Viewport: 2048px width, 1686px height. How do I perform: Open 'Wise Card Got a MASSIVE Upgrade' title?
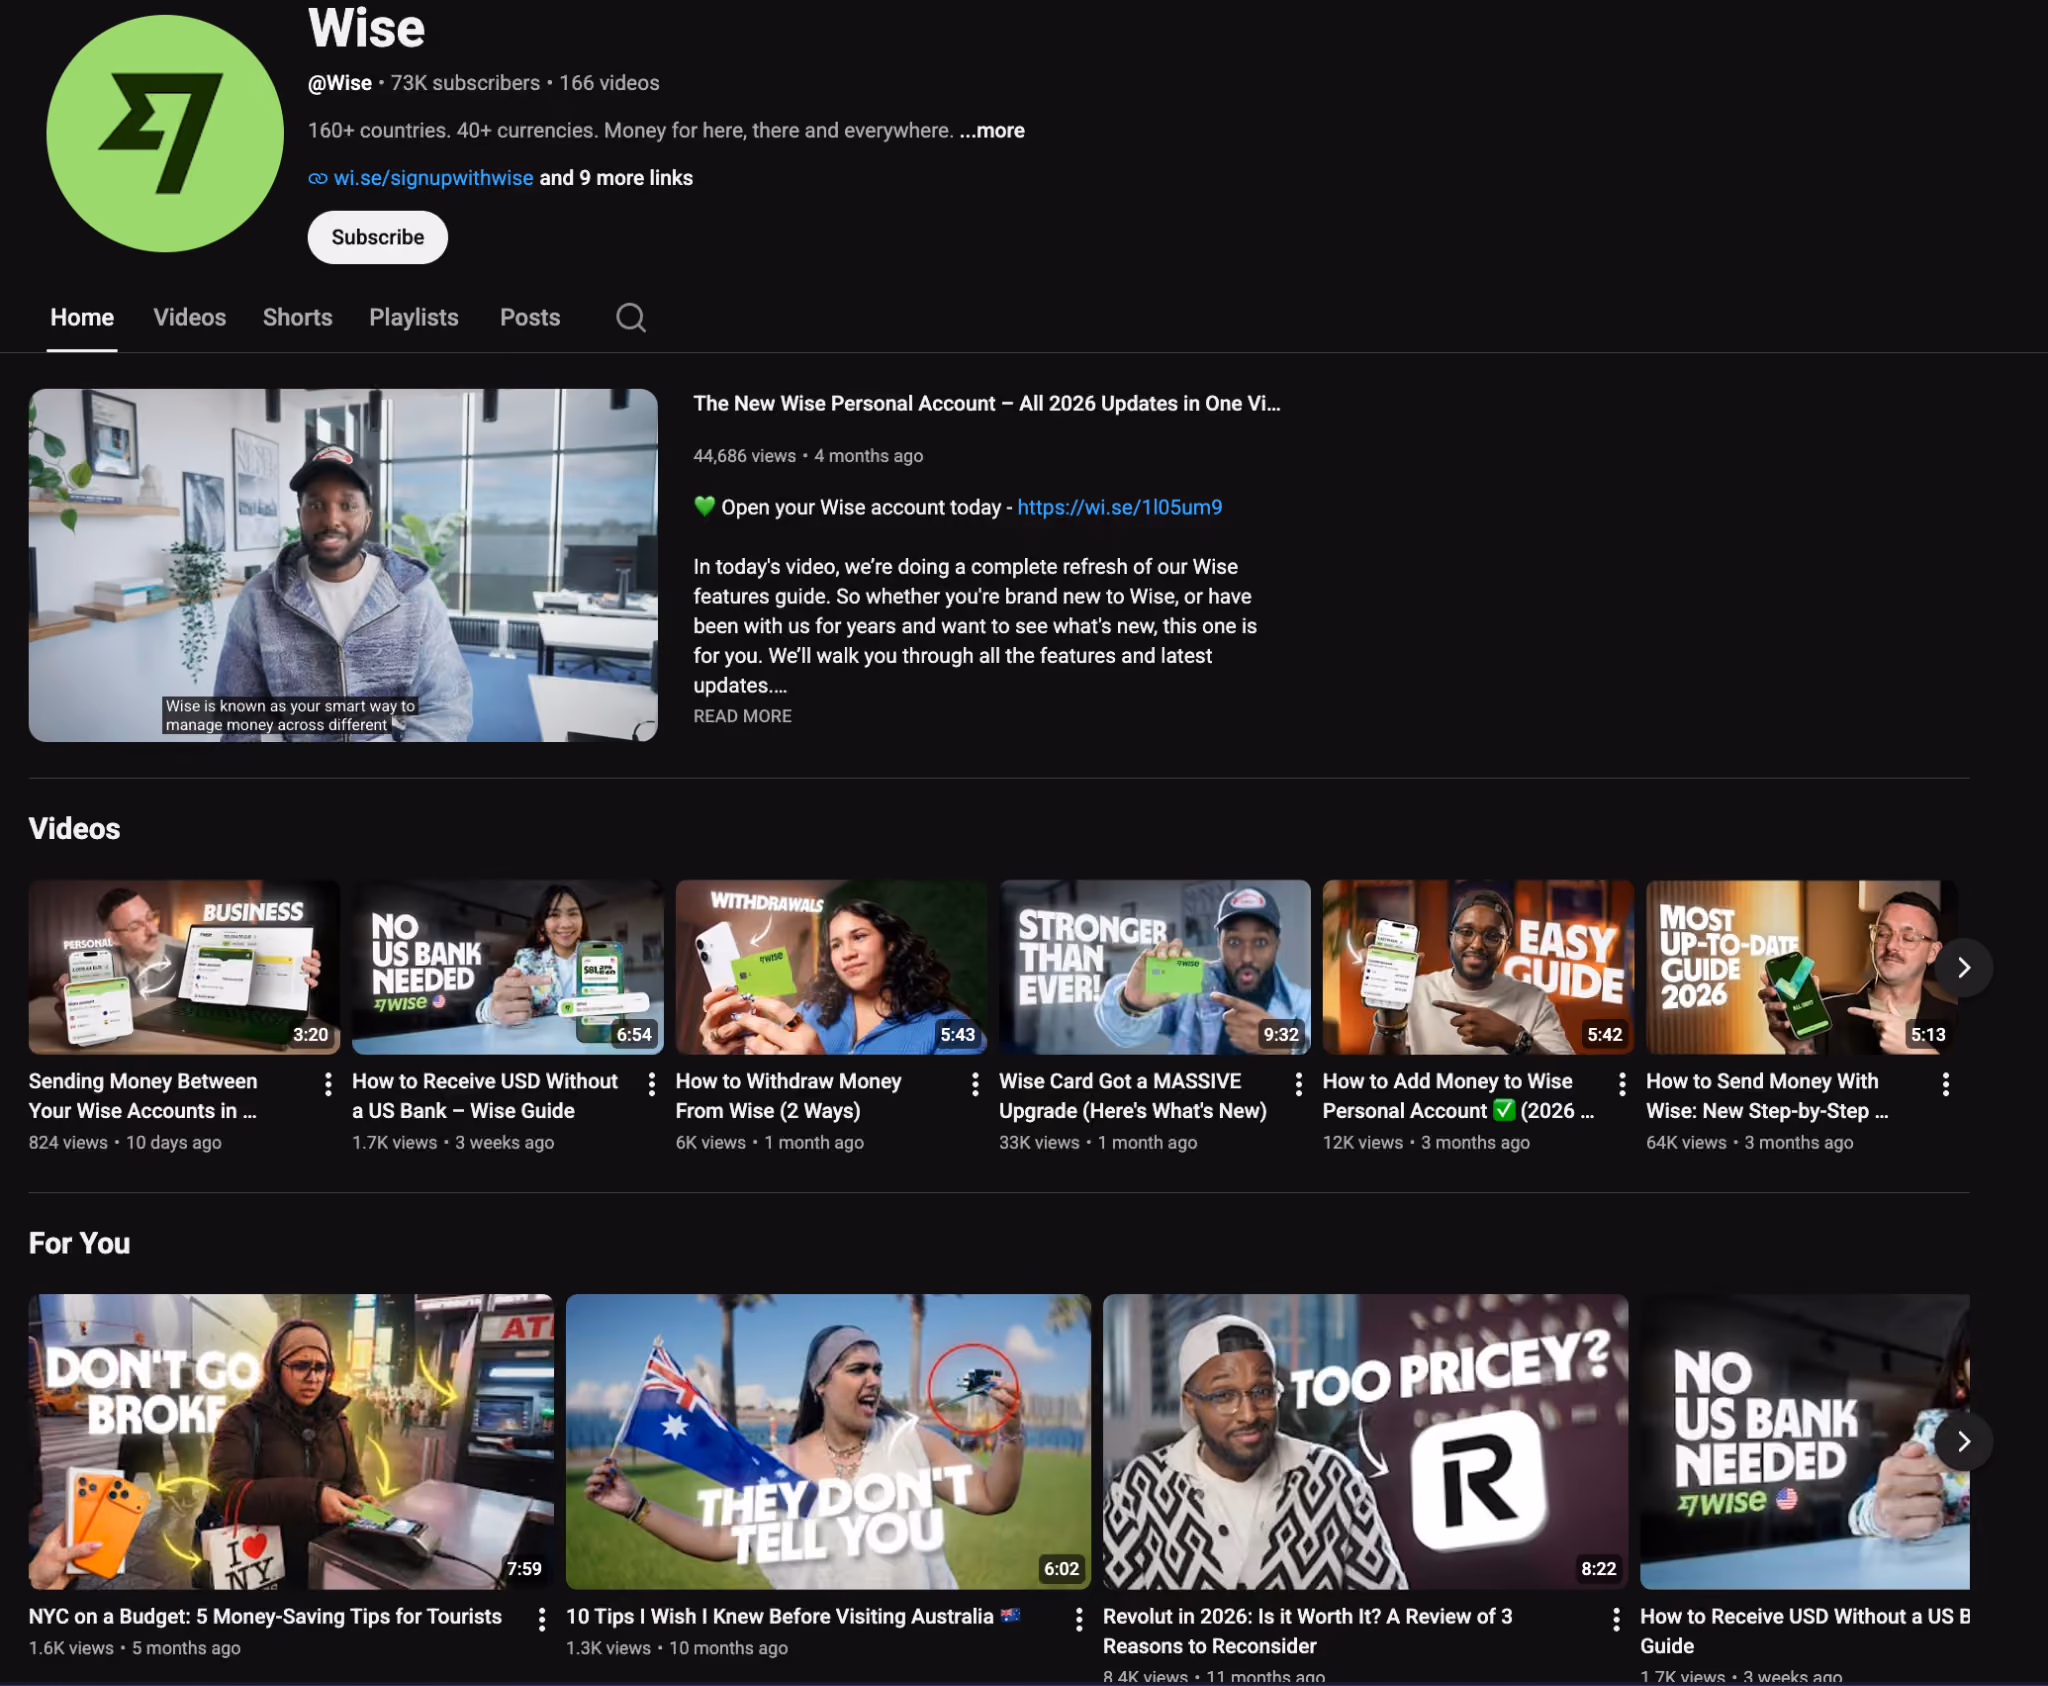pyautogui.click(x=1133, y=1096)
